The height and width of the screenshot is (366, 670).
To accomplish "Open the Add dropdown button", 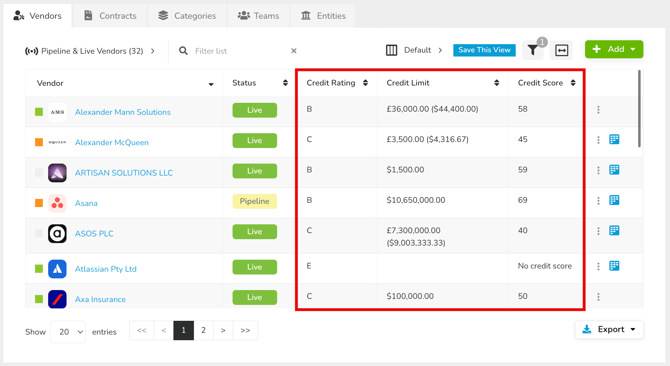I will 614,49.
